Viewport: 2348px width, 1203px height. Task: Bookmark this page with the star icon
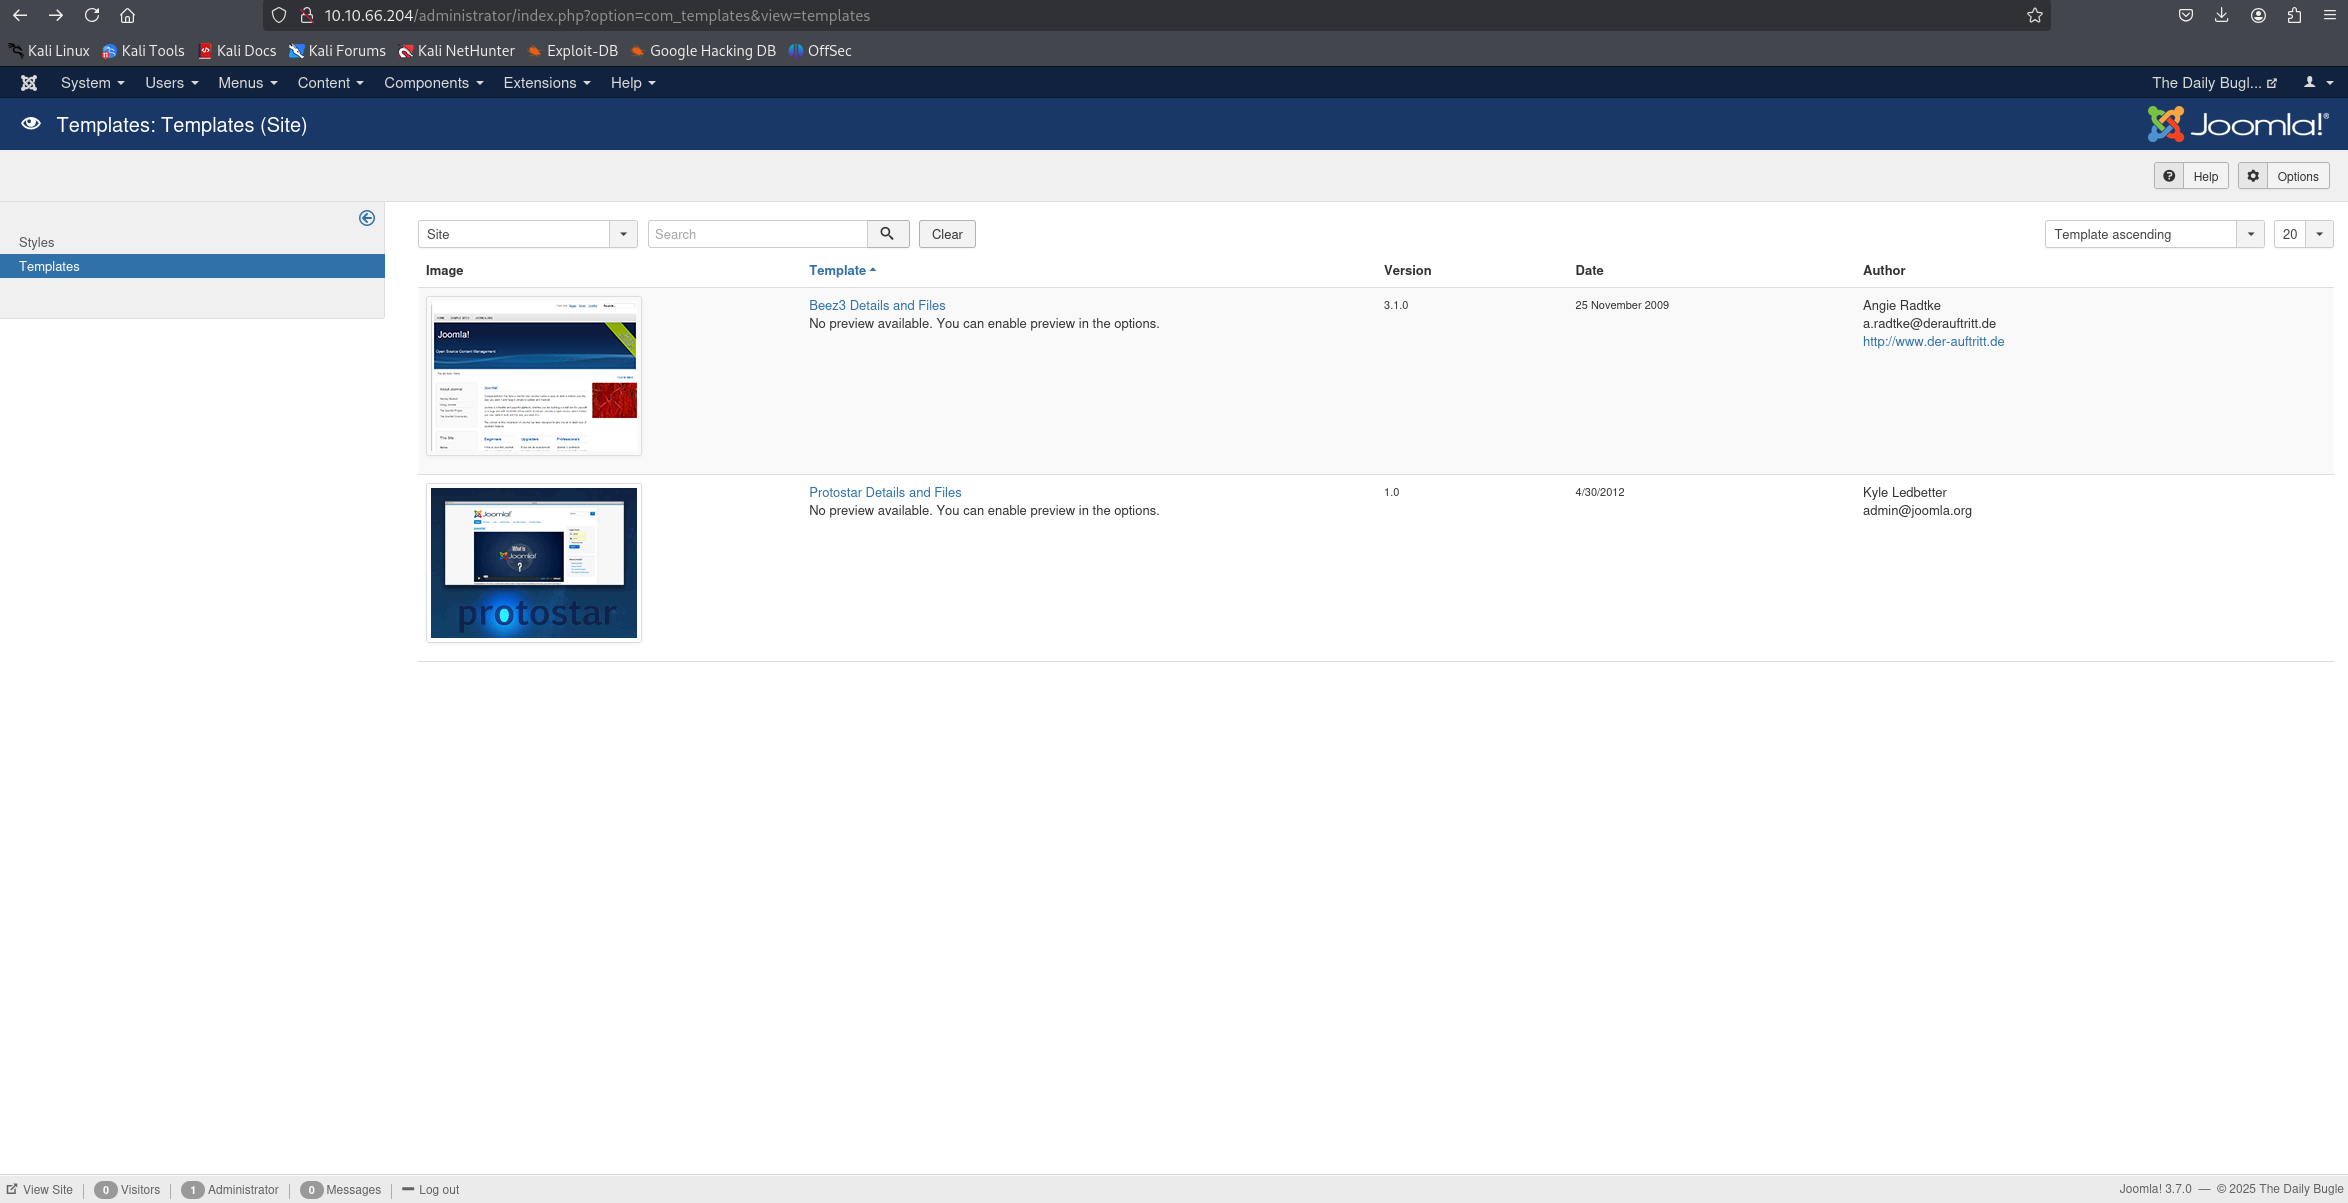coord(2034,15)
